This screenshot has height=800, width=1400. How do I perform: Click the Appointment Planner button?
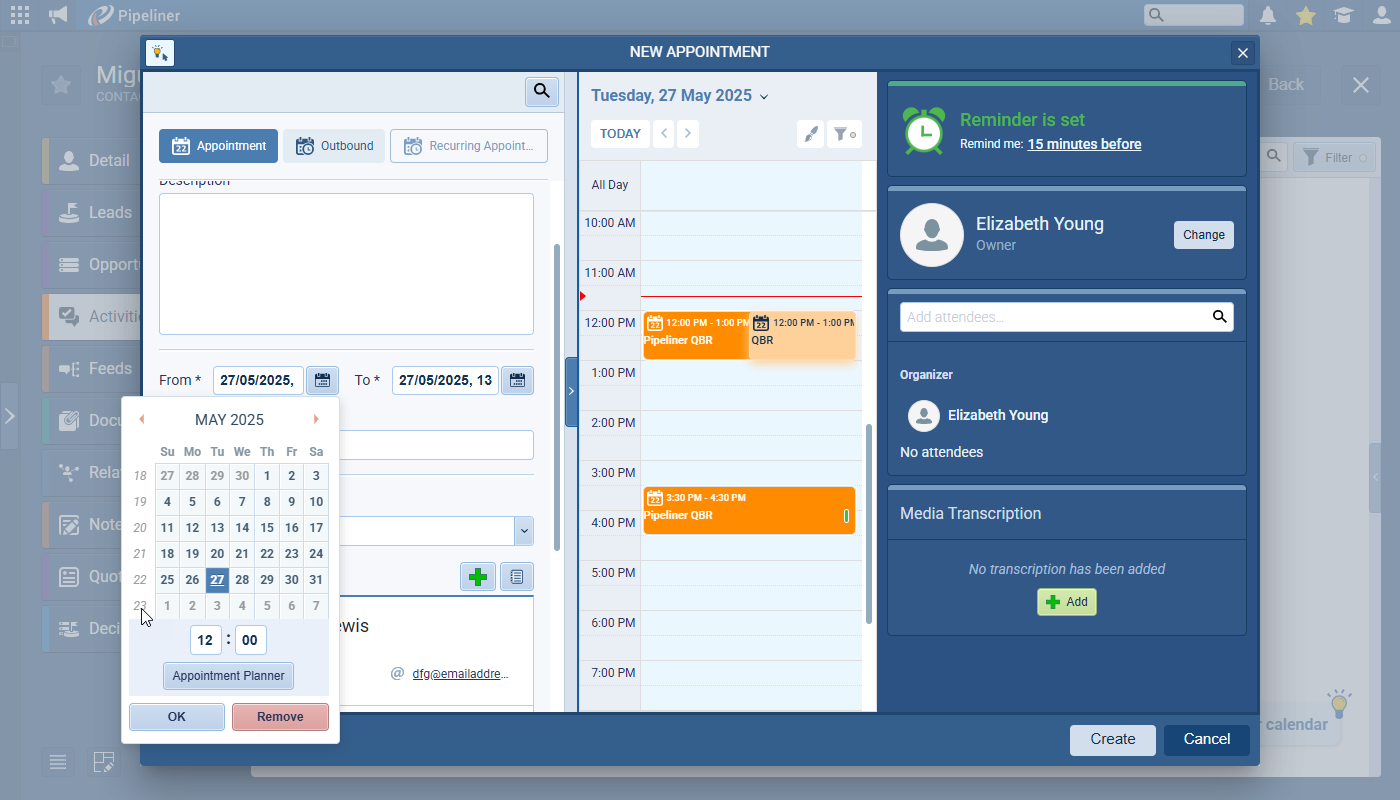coord(228,676)
